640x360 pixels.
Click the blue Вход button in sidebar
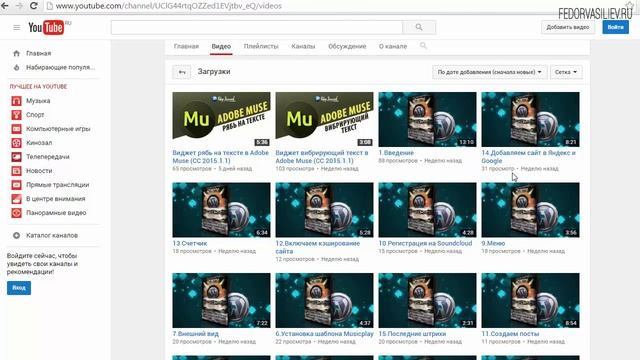(19, 288)
